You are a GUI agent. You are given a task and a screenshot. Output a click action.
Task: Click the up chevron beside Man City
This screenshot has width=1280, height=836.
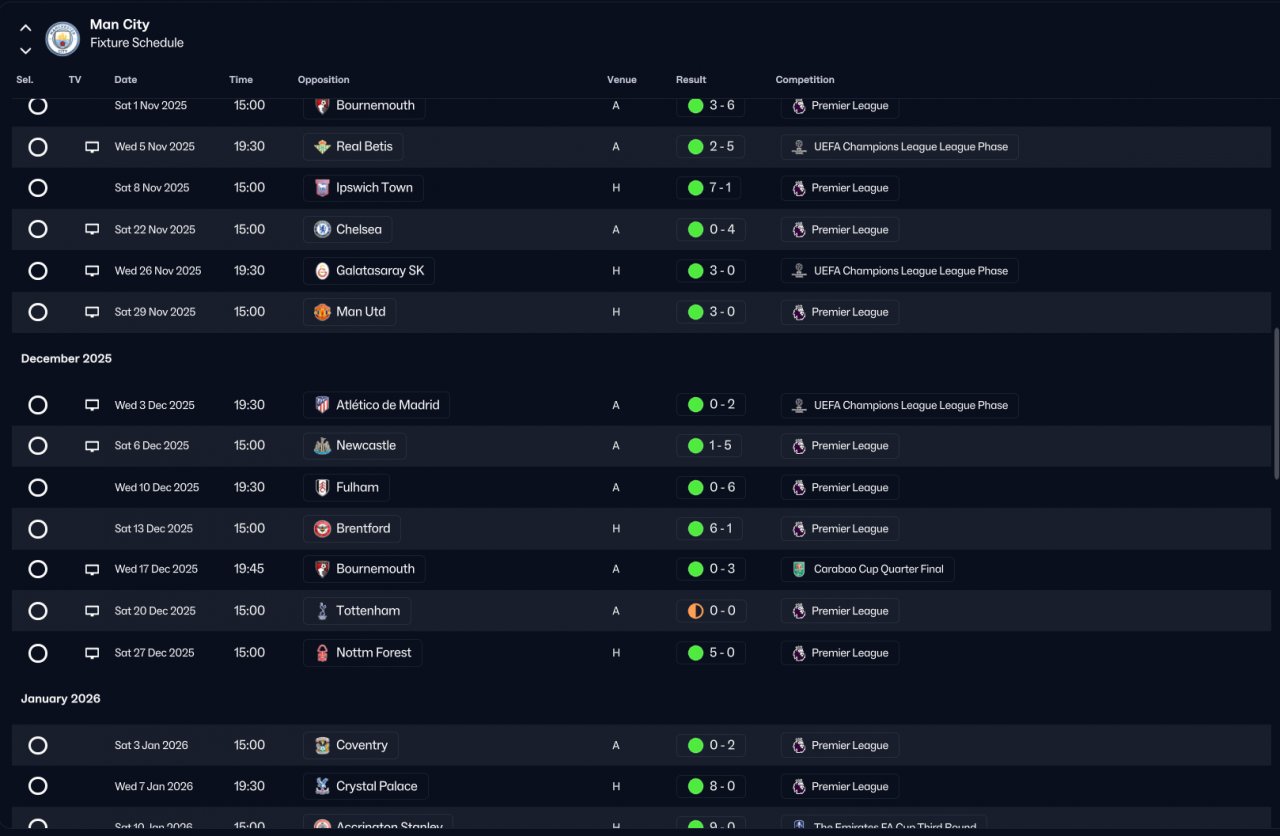click(26, 28)
